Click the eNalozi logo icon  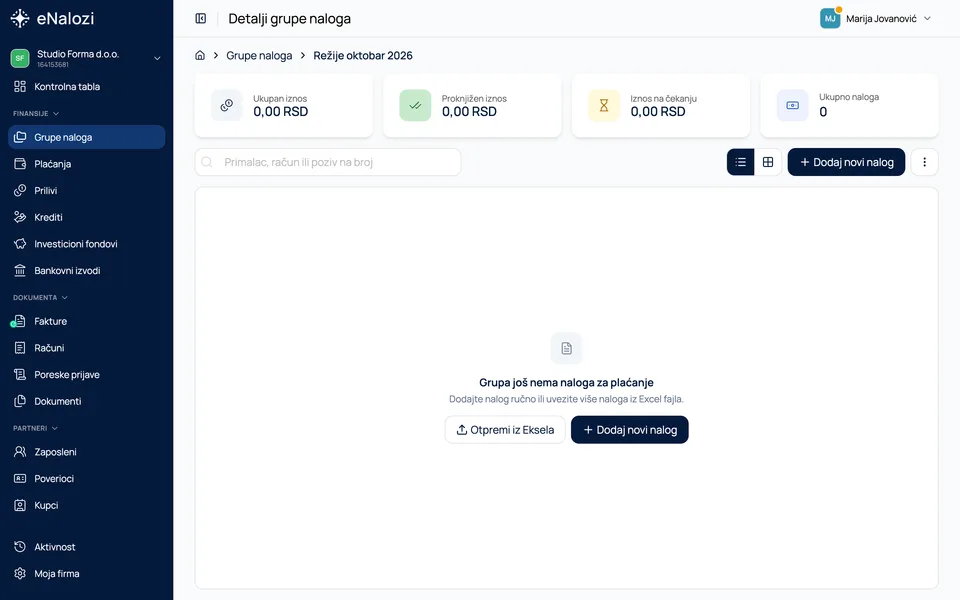20,18
